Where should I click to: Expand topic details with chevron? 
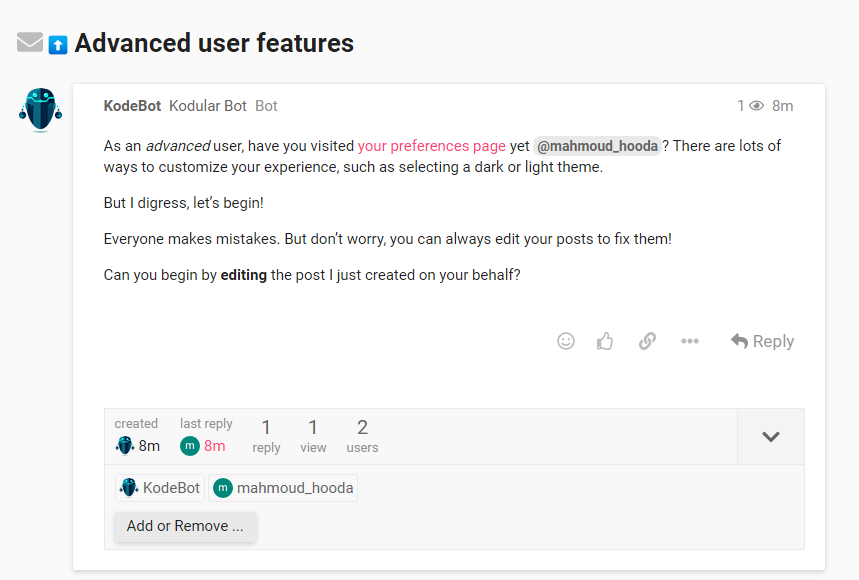tap(771, 437)
